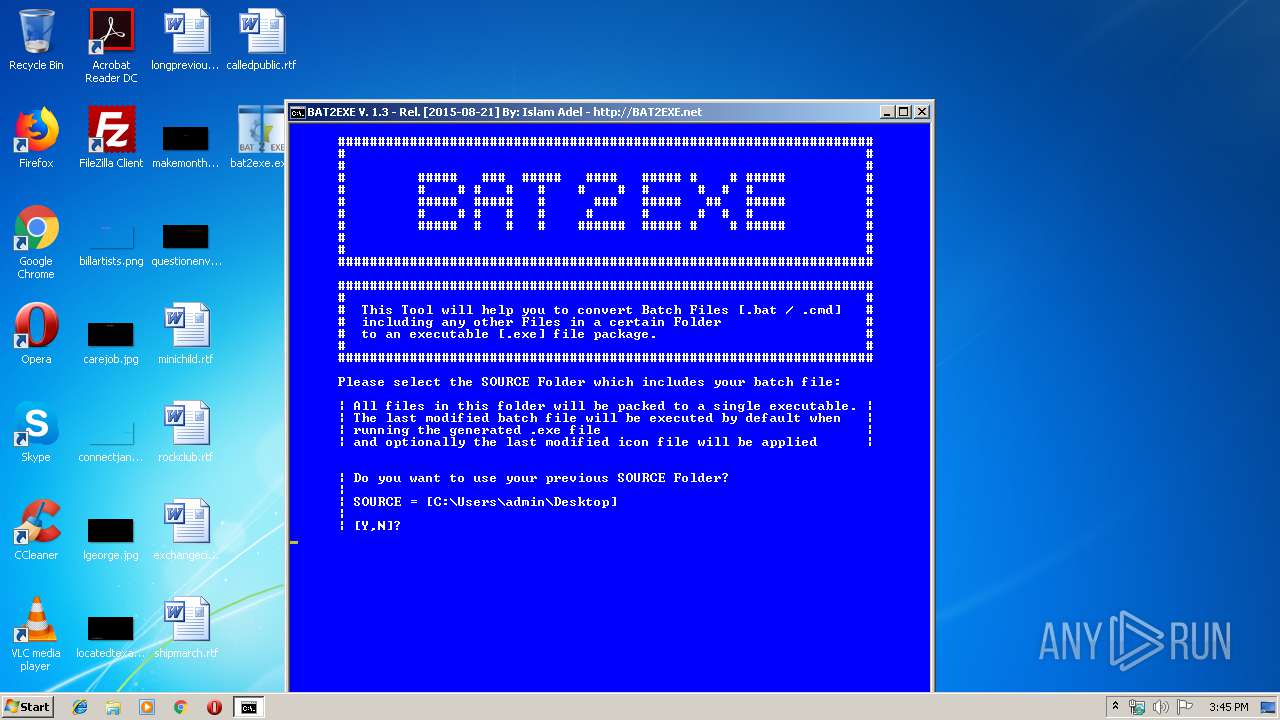Click the 3:45 PM taskbar clock
The width and height of the screenshot is (1280, 720).
tap(1228, 707)
